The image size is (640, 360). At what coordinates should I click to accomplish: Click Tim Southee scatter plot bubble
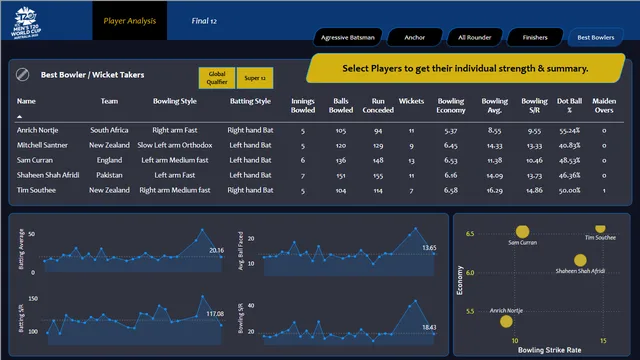pos(600,229)
